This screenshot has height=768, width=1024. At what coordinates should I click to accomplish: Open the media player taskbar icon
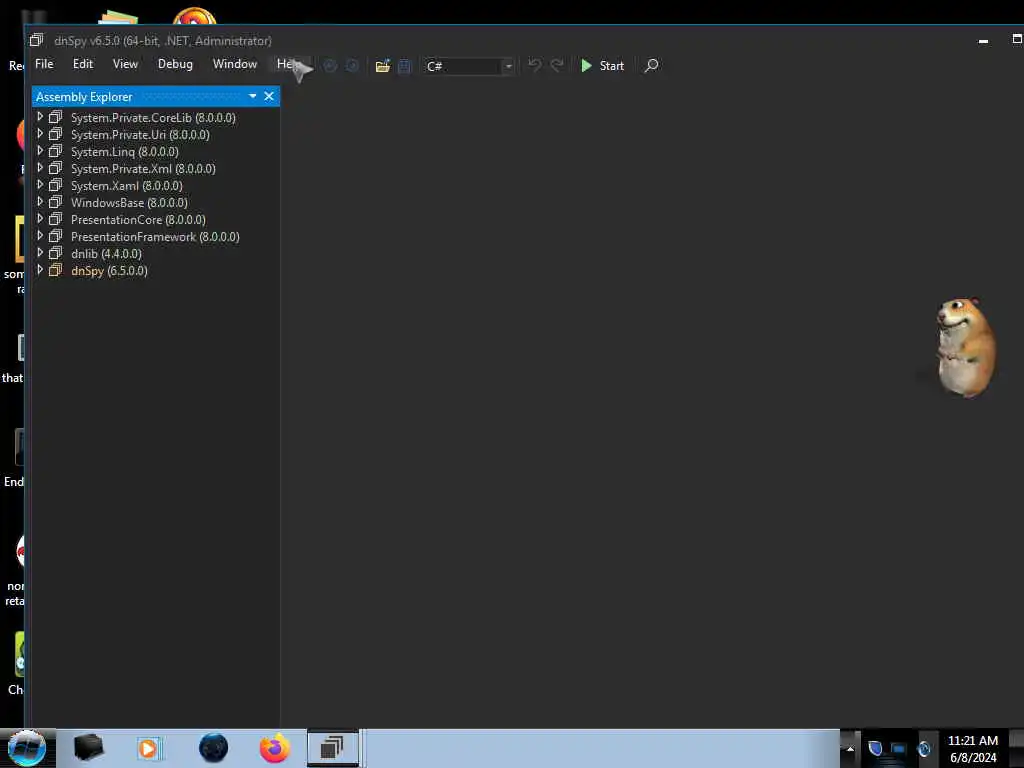click(148, 748)
